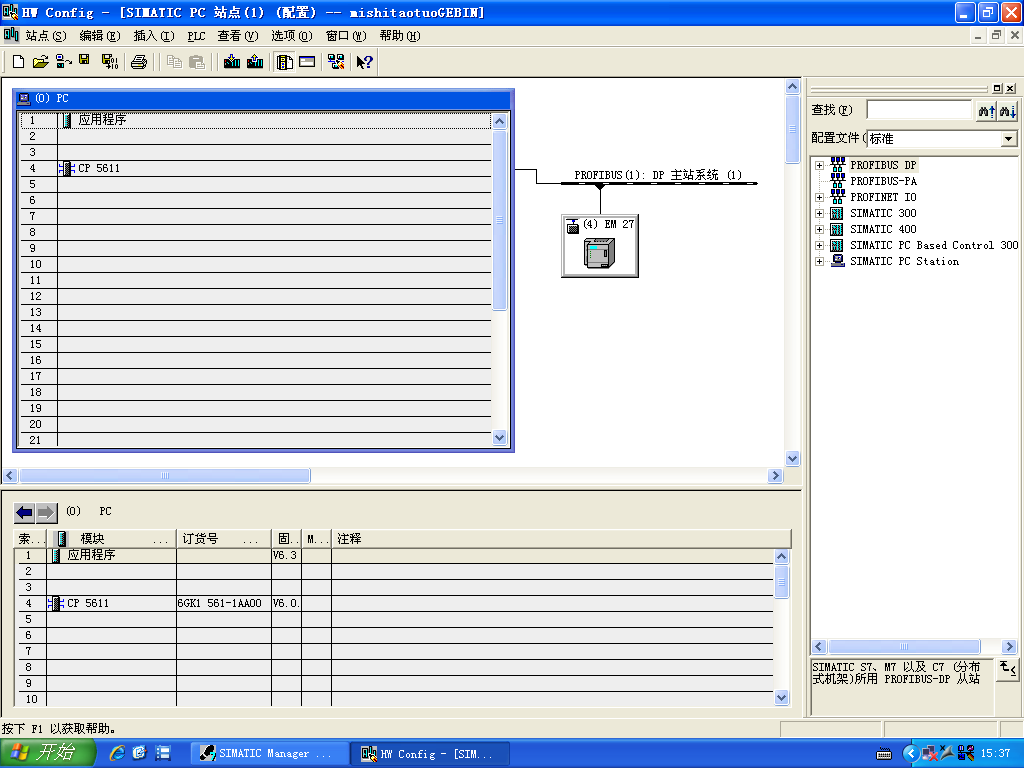Open the 编辑(E) menu

click(x=100, y=36)
